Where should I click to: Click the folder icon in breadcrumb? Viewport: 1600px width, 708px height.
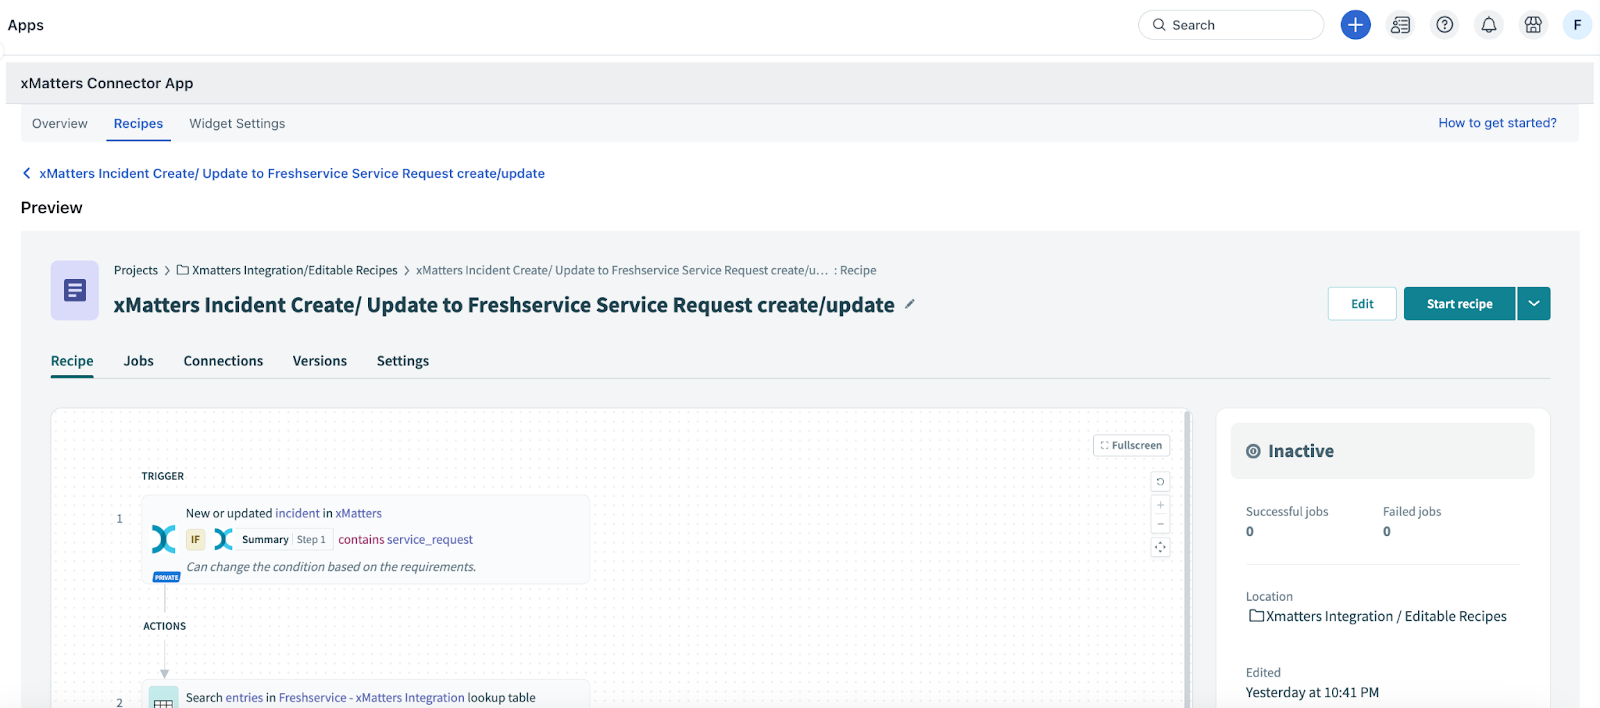[x=183, y=270]
